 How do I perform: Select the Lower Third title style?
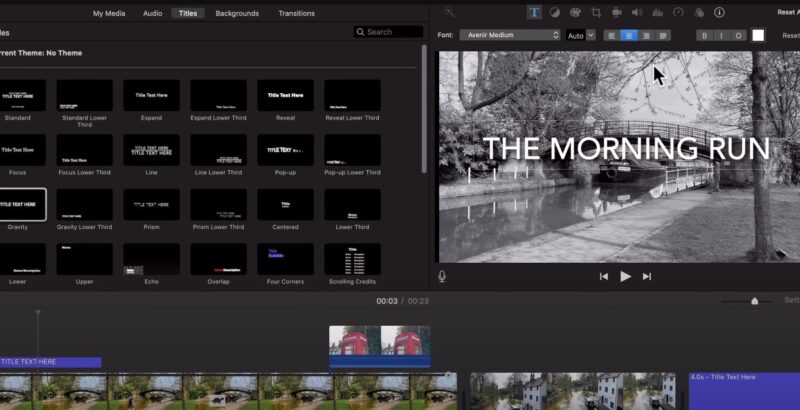point(352,204)
